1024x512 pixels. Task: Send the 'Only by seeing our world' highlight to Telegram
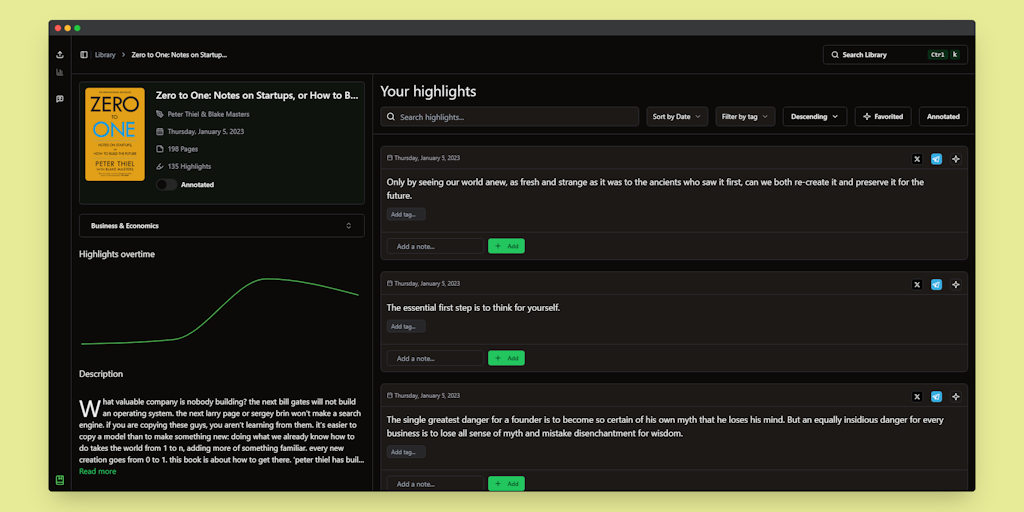[936, 159]
